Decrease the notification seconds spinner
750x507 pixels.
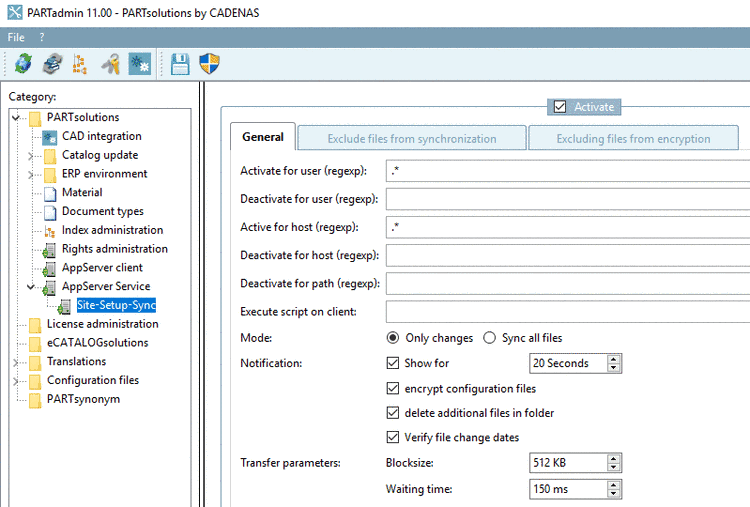[x=614, y=367]
